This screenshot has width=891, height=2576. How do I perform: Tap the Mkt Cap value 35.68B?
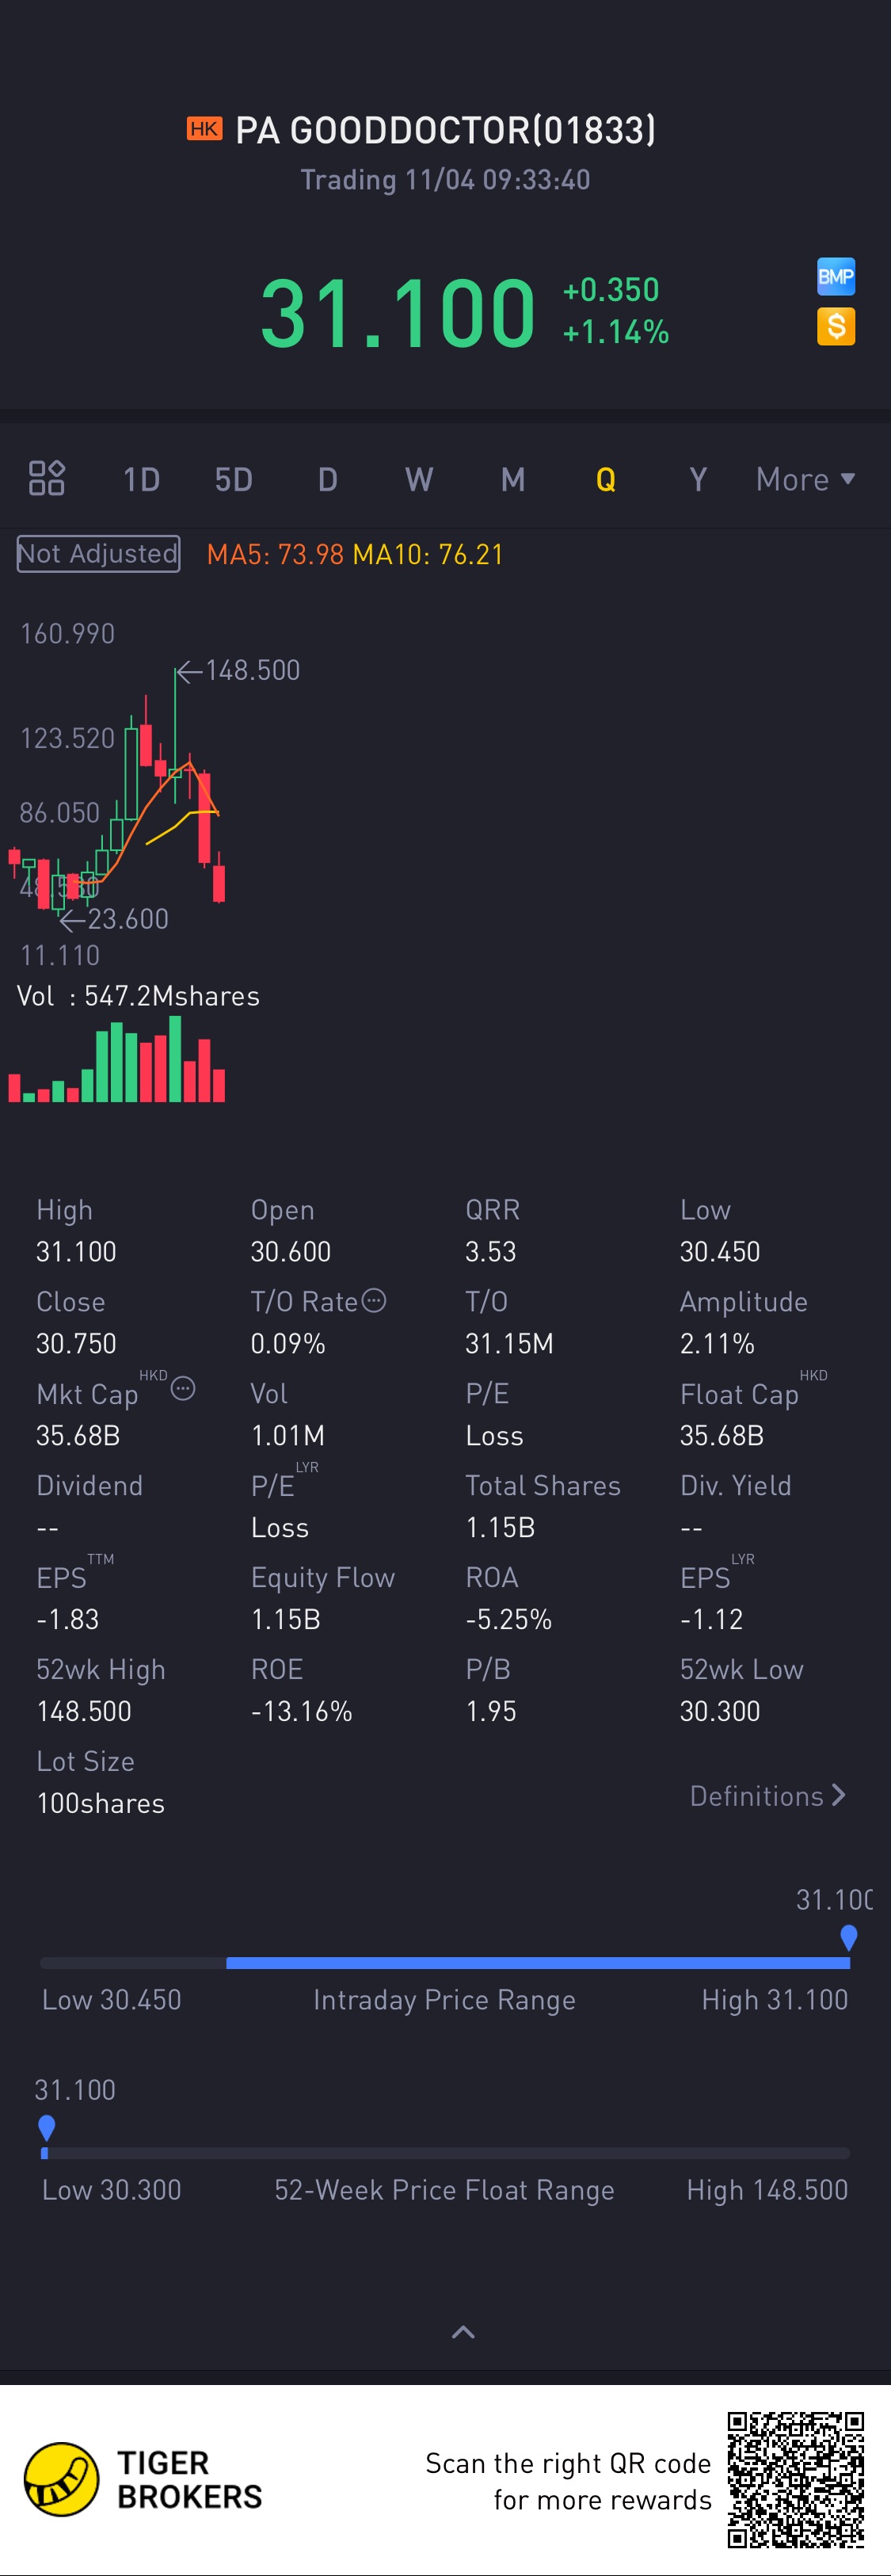click(x=78, y=1436)
